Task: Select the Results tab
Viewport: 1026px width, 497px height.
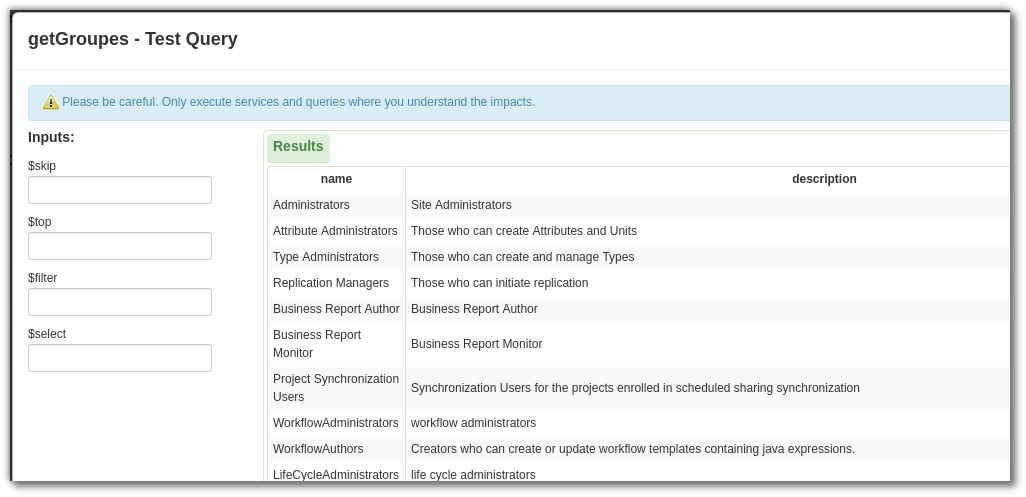Action: 298,147
